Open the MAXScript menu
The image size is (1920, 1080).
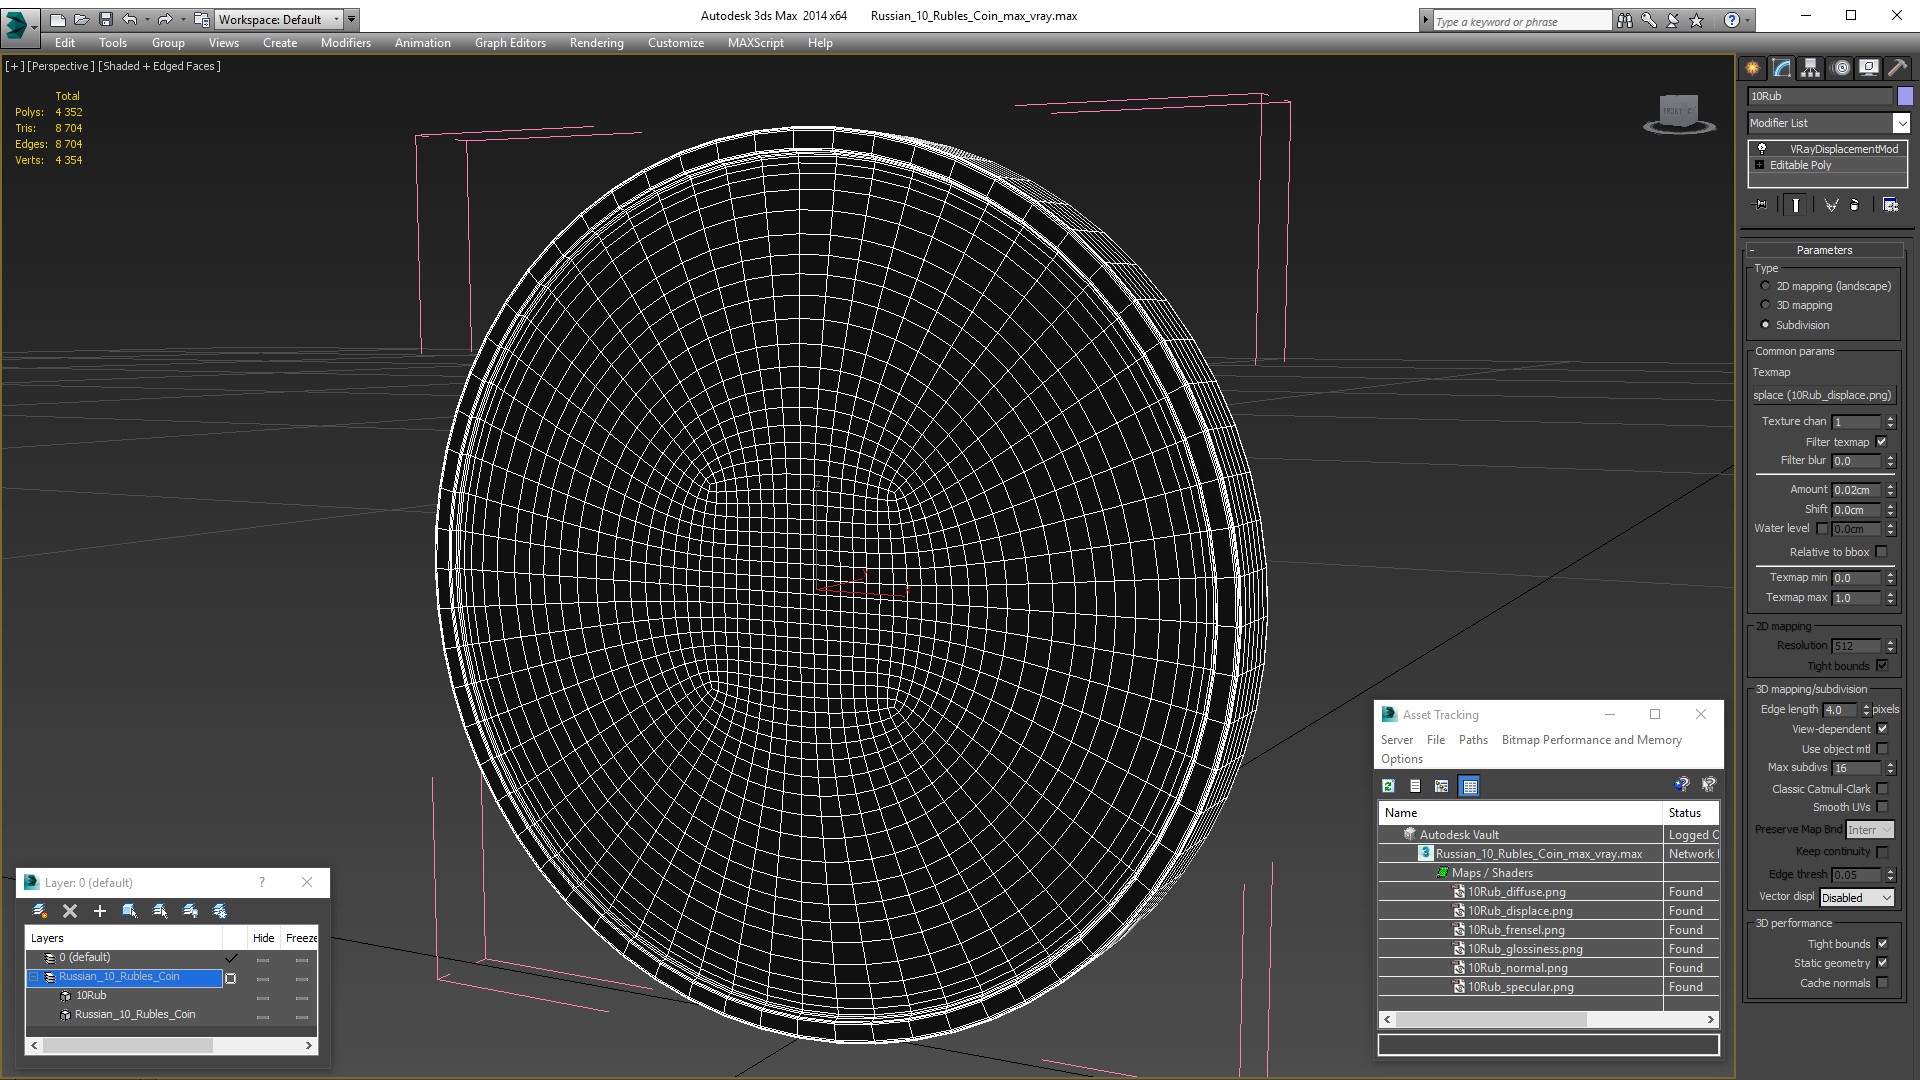(x=755, y=43)
